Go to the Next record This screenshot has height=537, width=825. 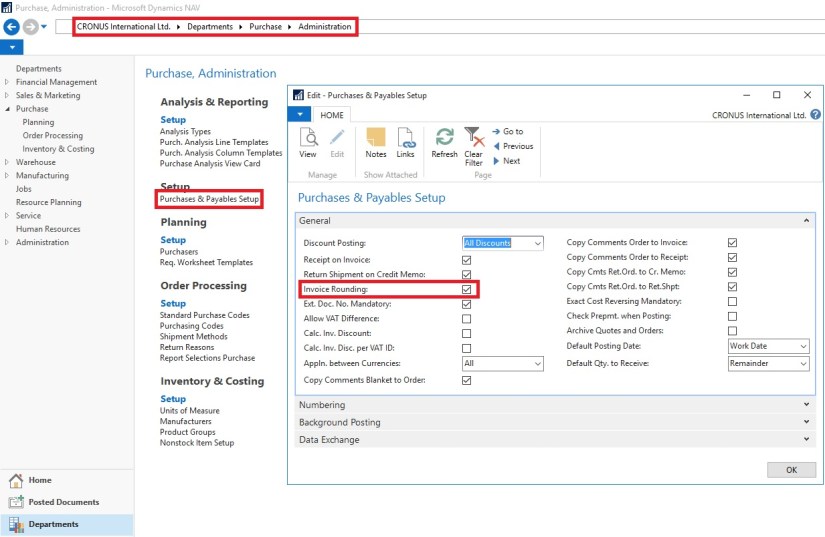click(511, 161)
